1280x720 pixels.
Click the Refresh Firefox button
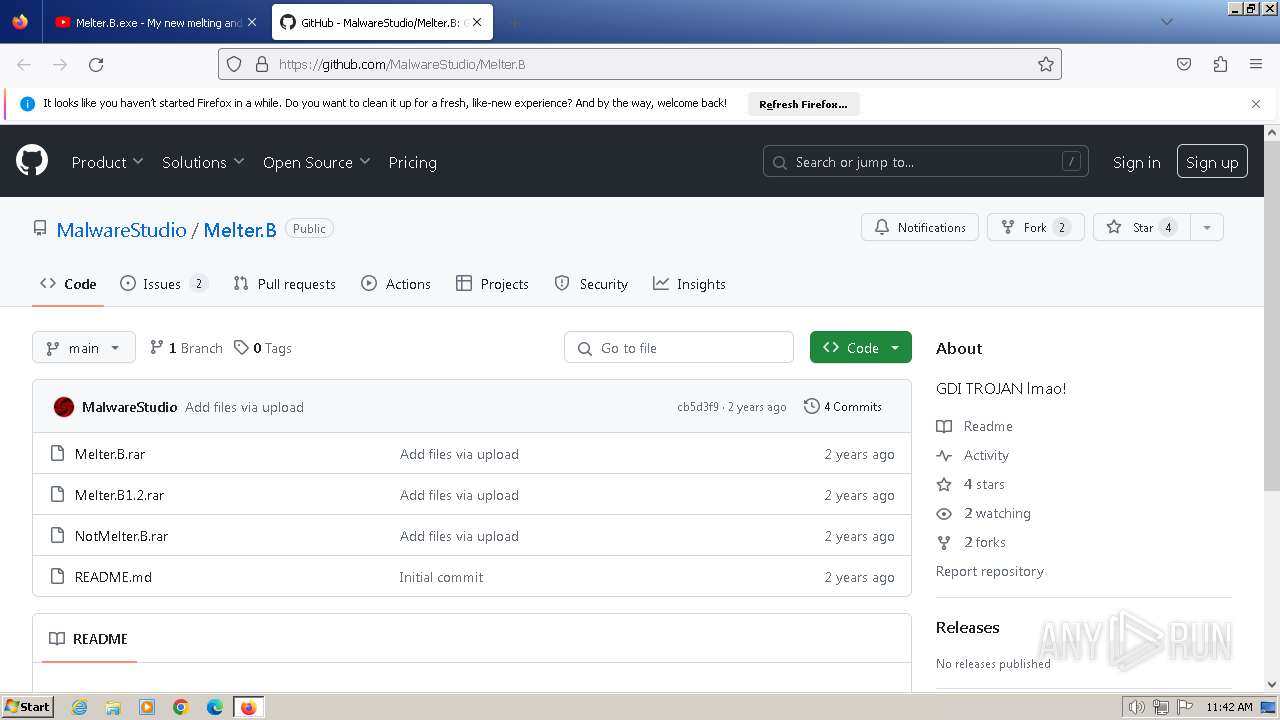coord(803,104)
